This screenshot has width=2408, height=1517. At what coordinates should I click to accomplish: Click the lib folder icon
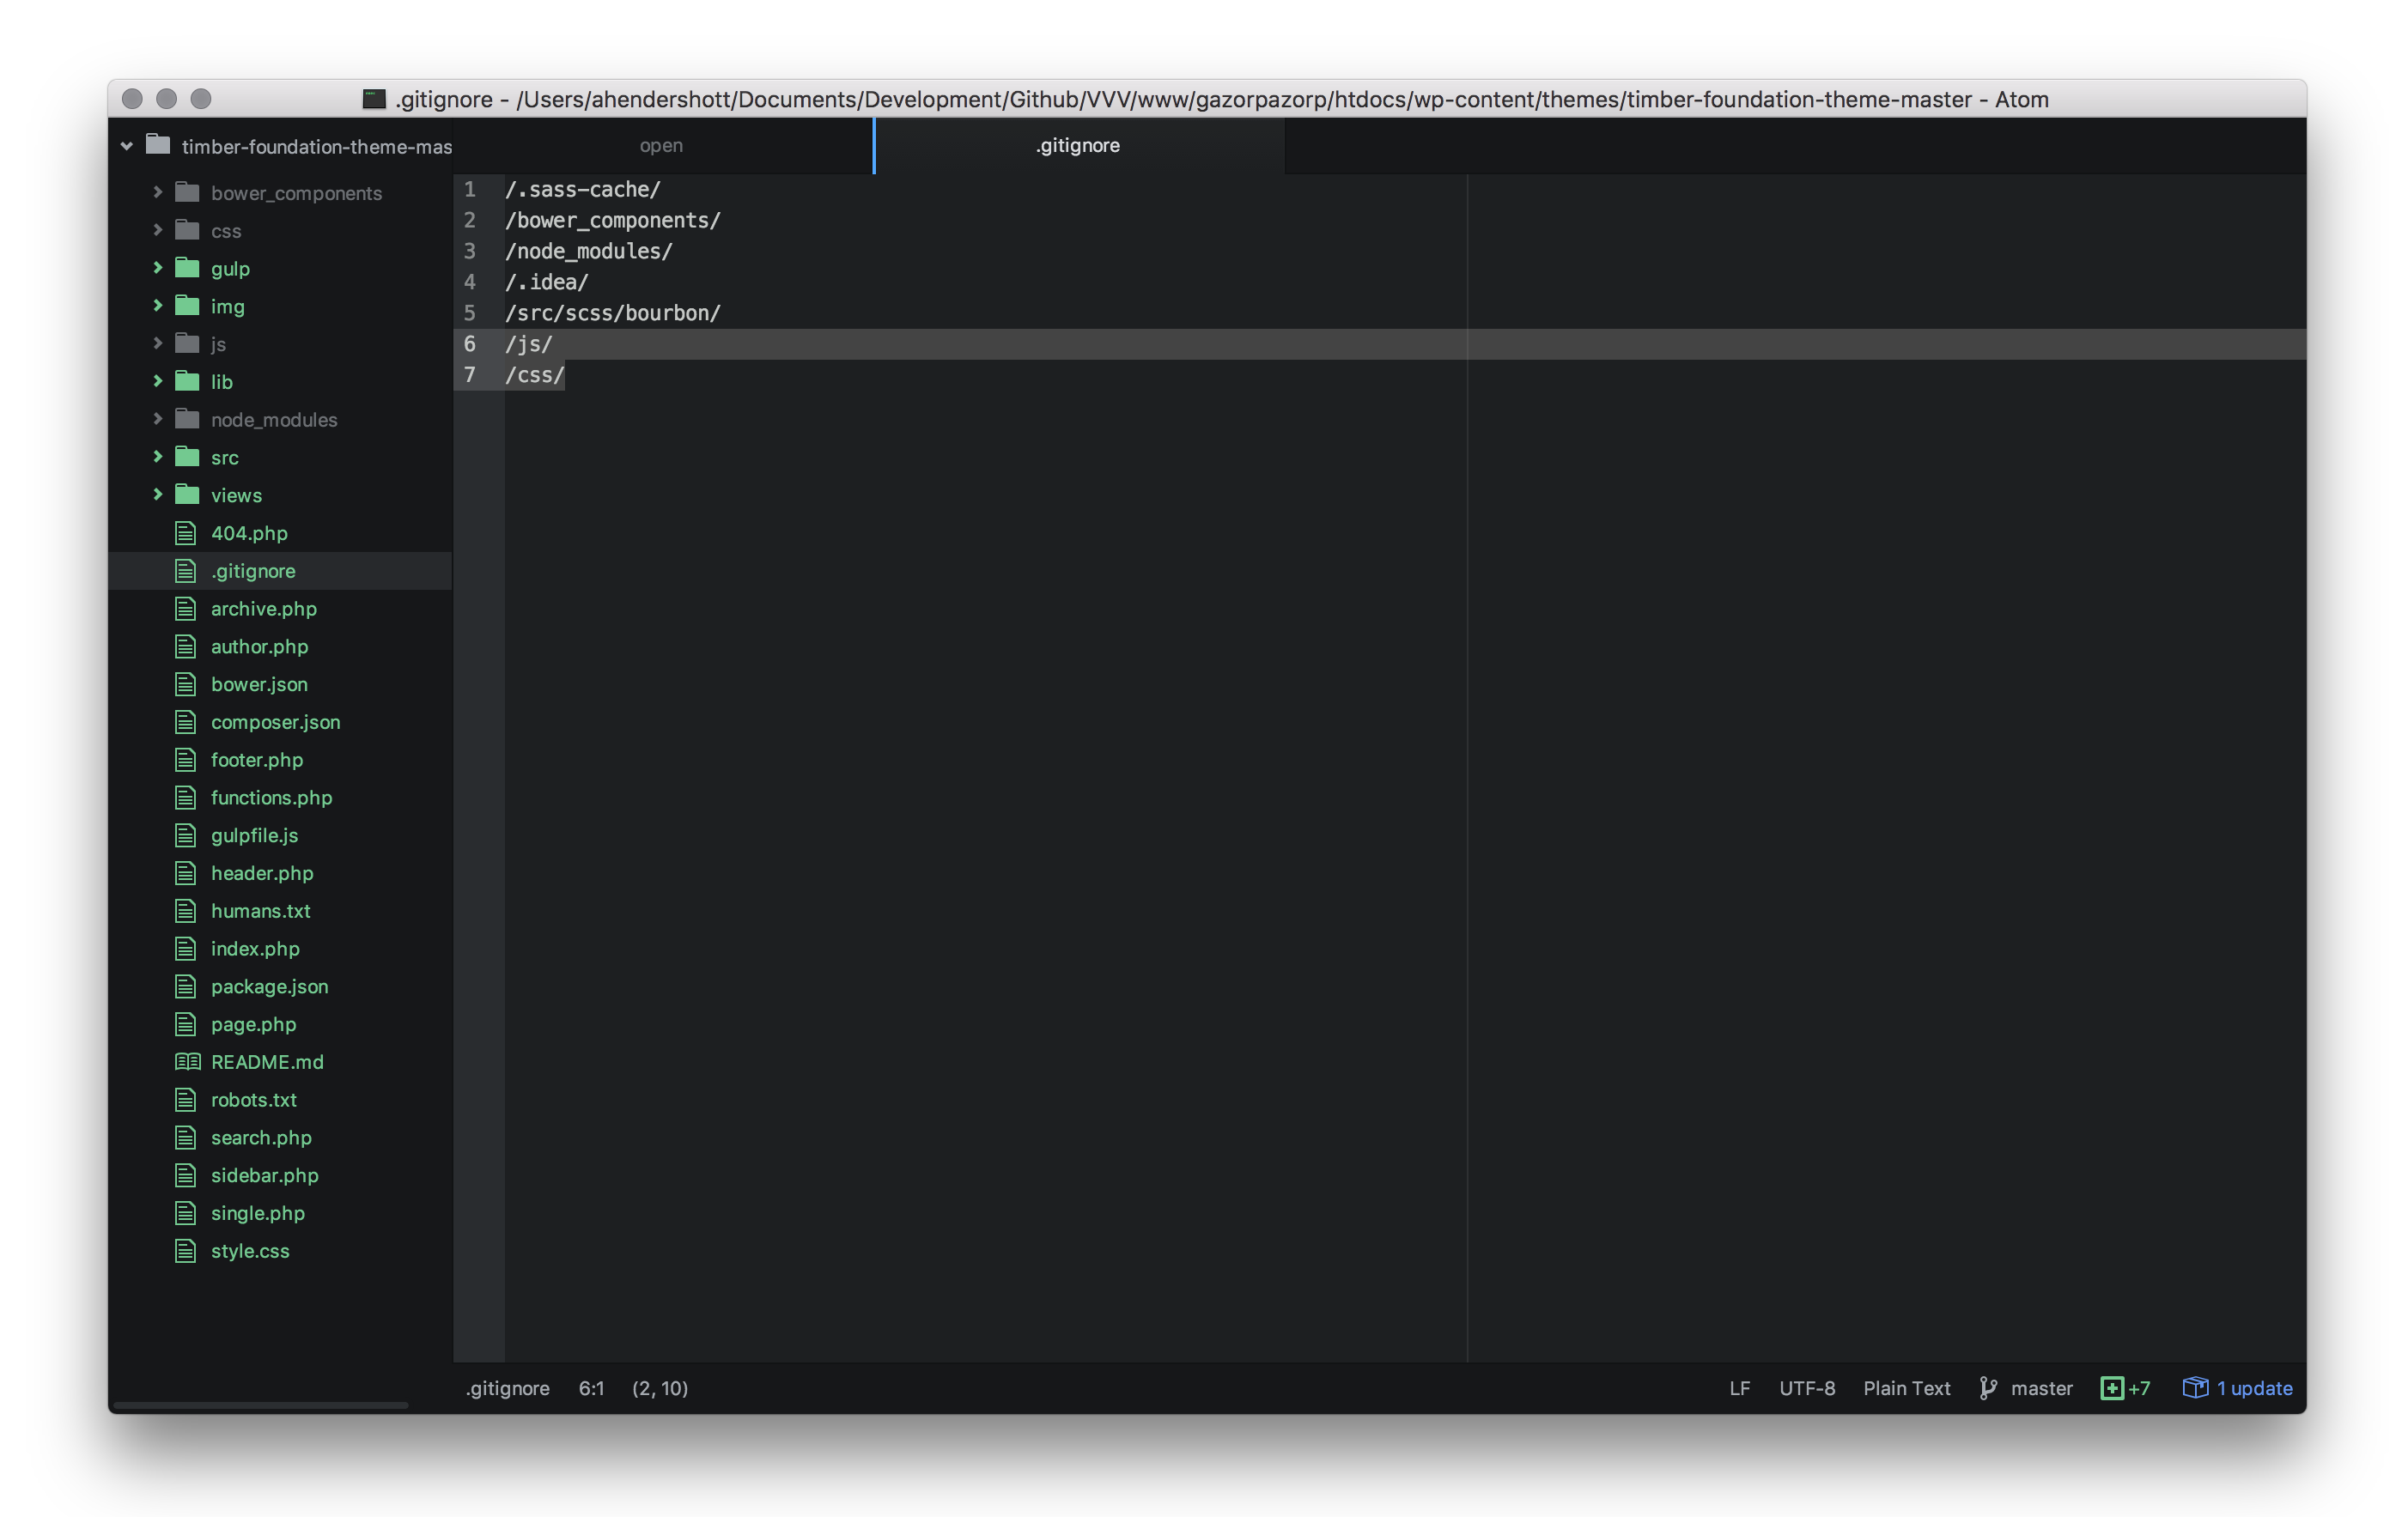click(187, 380)
